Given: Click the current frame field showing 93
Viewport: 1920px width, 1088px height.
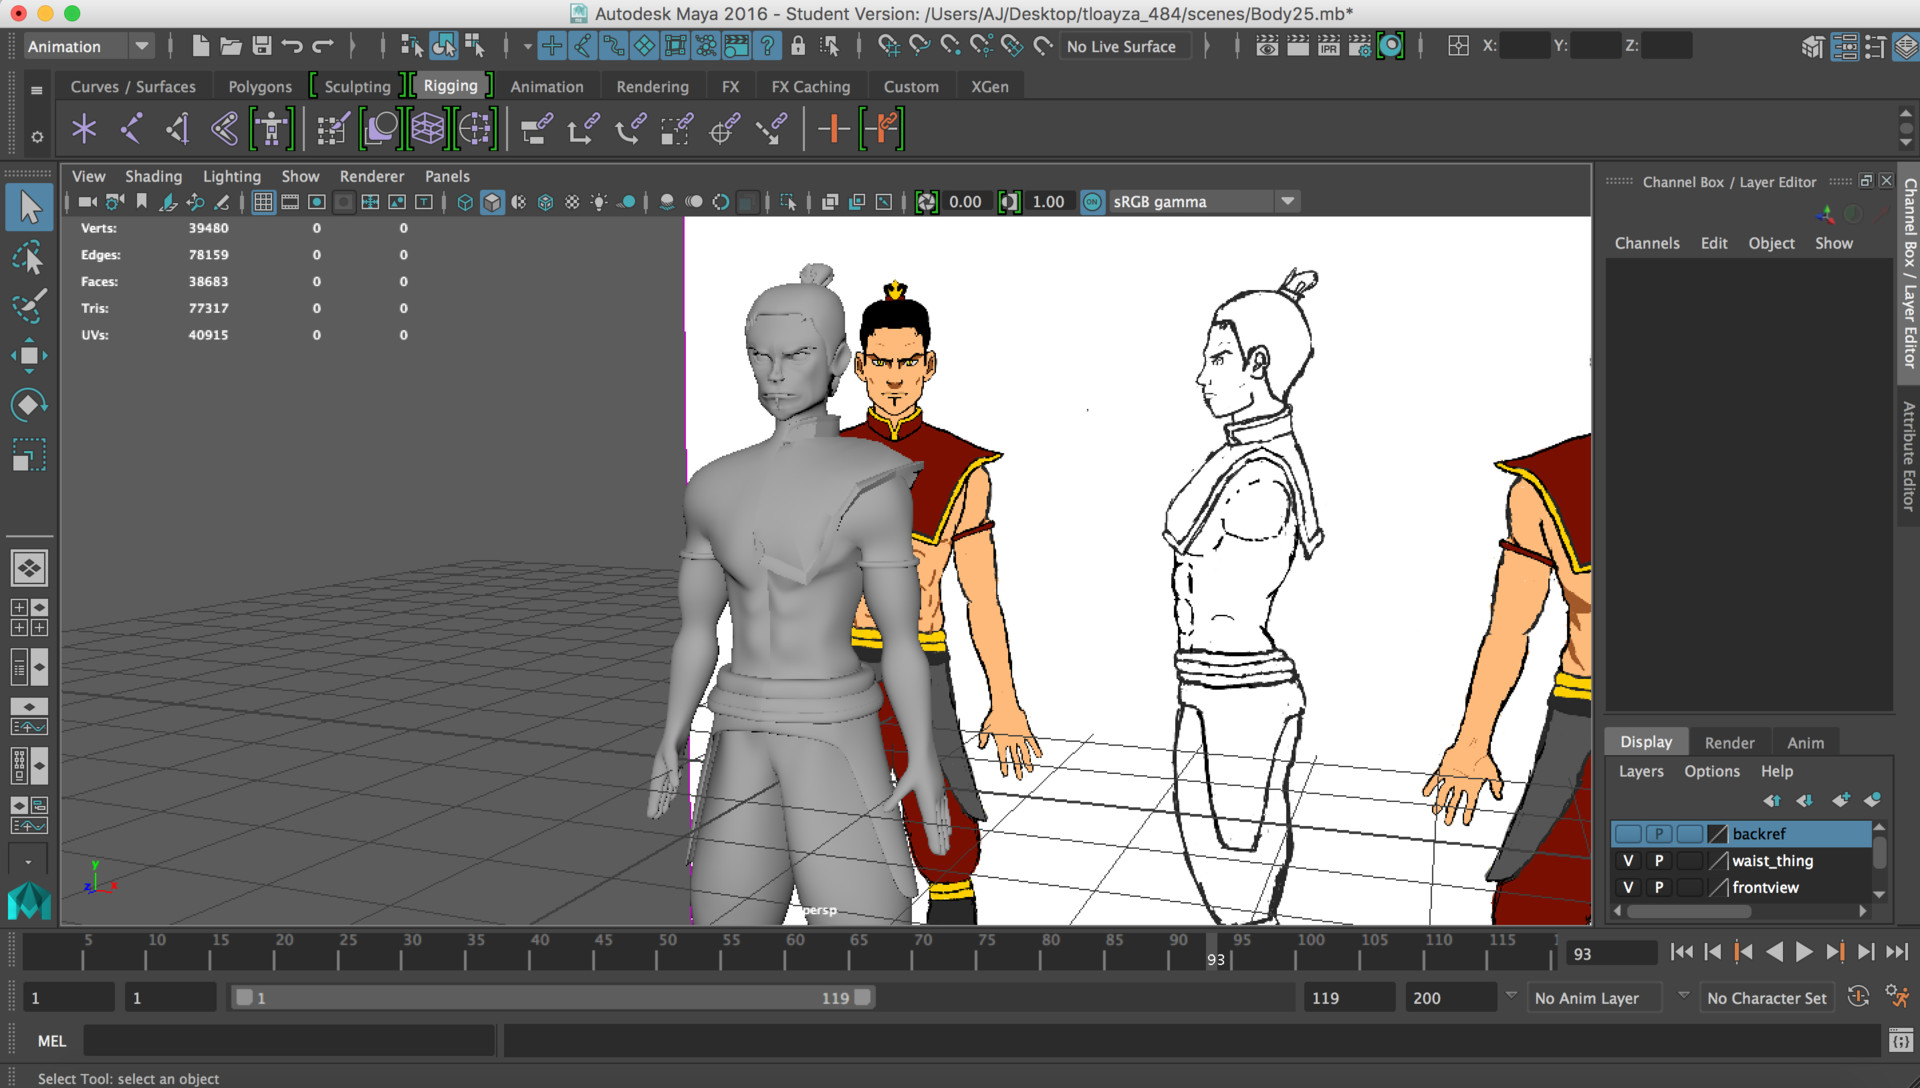Looking at the screenshot, I should click(1611, 954).
